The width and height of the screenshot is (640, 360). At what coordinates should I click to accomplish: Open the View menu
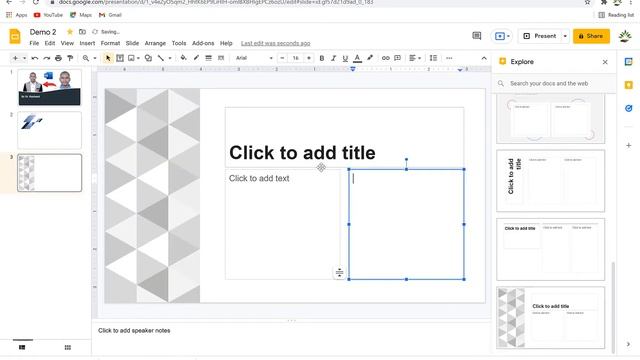point(67,43)
